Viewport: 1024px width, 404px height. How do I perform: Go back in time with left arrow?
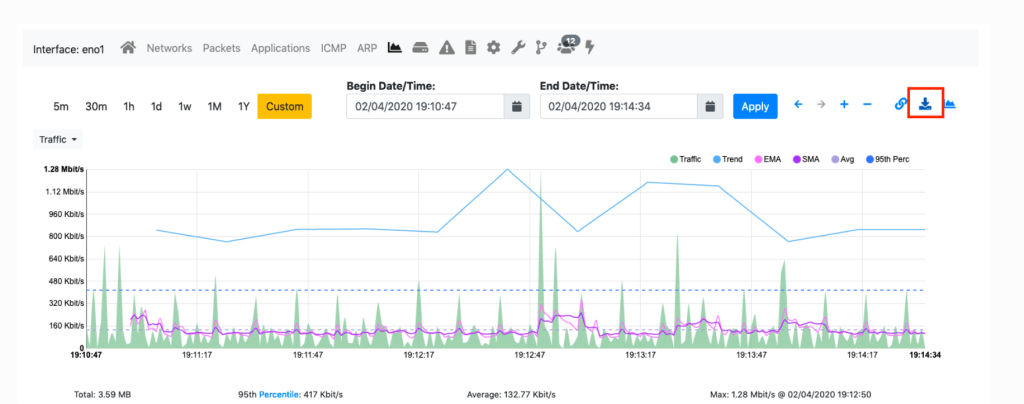(798, 104)
